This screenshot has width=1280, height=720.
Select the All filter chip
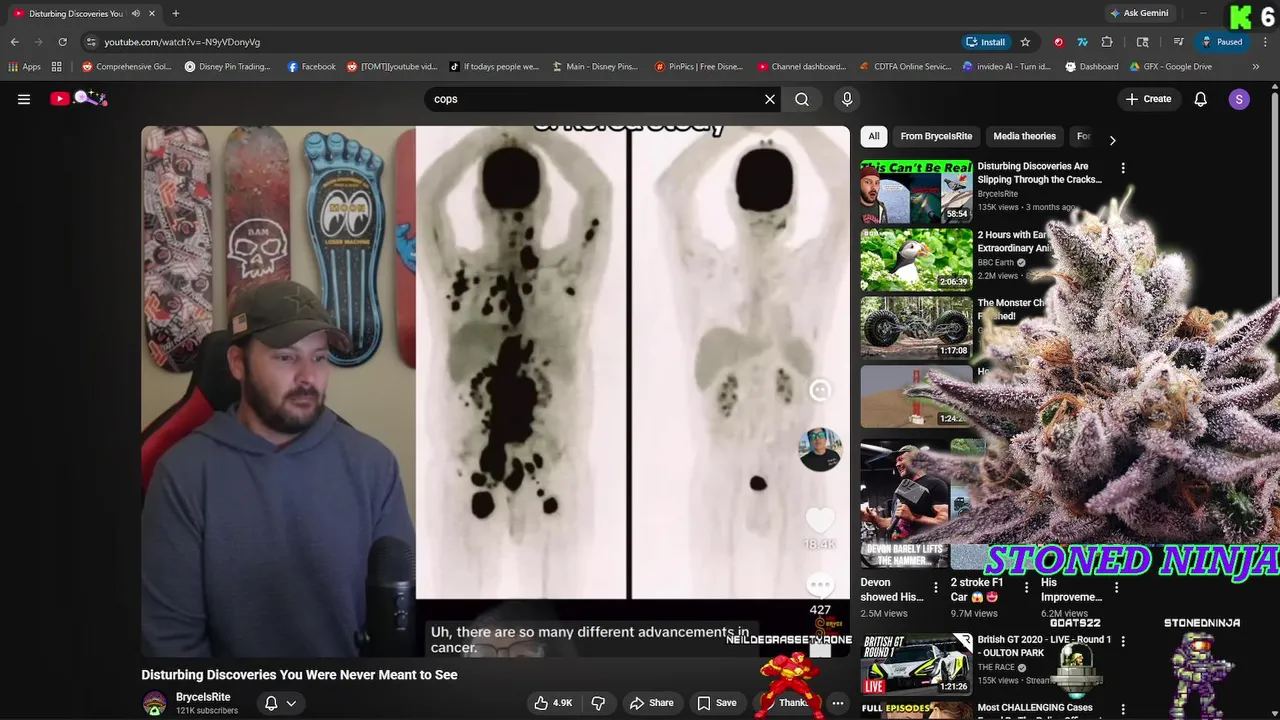point(874,136)
